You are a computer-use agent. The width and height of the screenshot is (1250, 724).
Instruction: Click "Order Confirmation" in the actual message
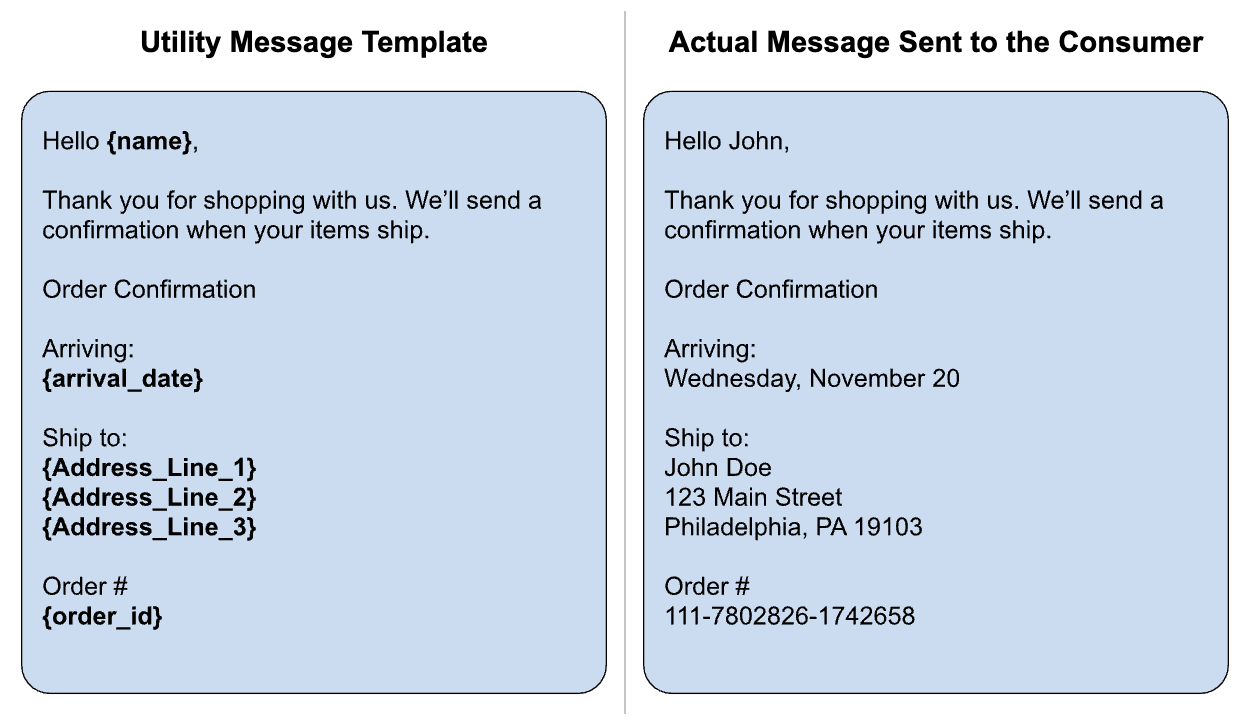pos(771,290)
